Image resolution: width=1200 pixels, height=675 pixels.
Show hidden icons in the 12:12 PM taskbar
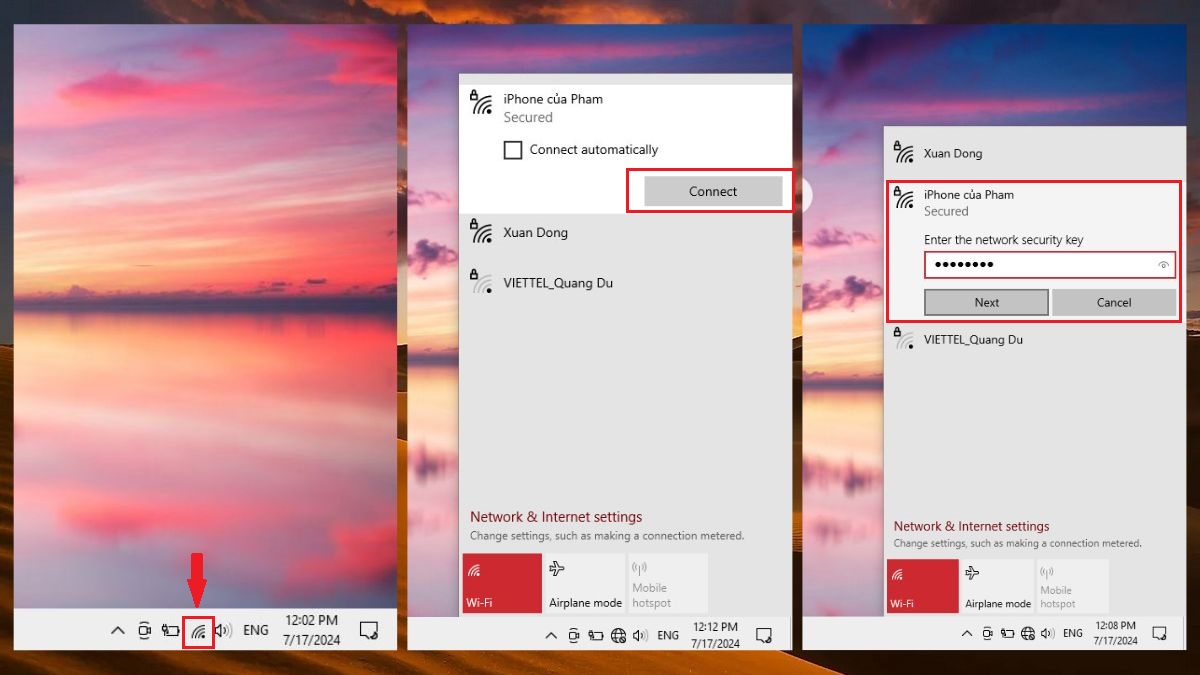coord(551,635)
